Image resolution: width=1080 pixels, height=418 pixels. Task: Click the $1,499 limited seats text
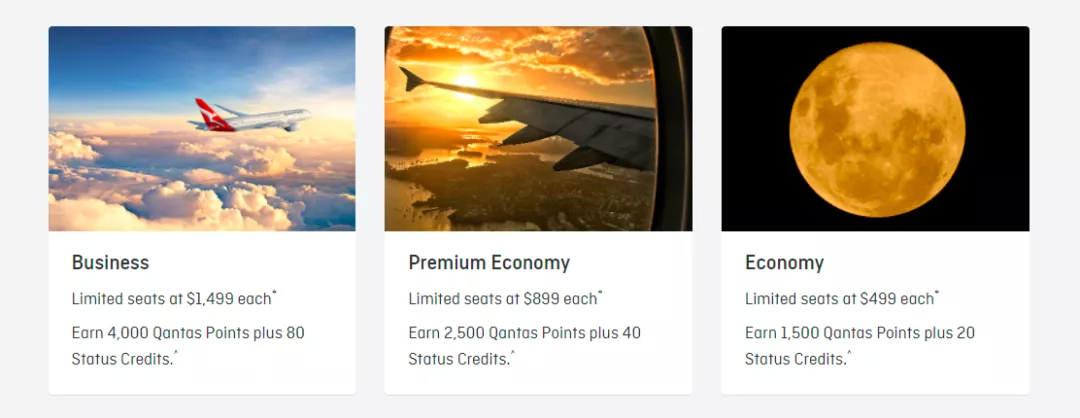172,299
